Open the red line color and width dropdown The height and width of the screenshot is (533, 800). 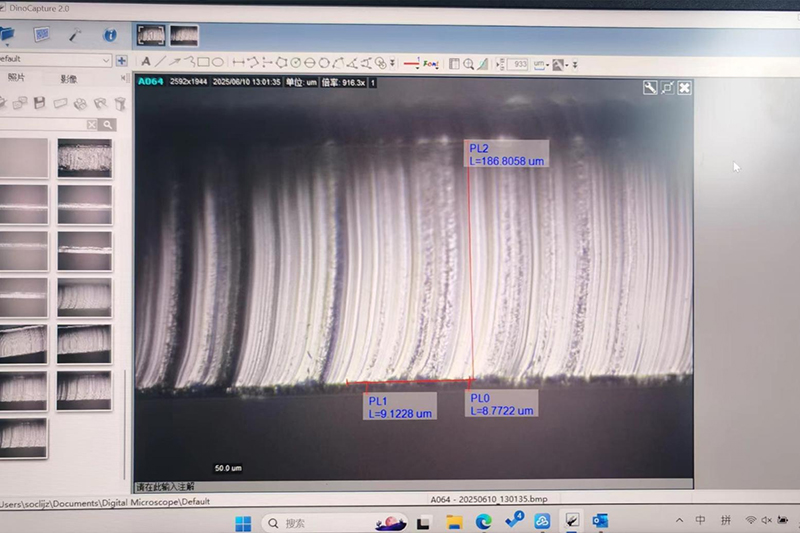(x=412, y=64)
